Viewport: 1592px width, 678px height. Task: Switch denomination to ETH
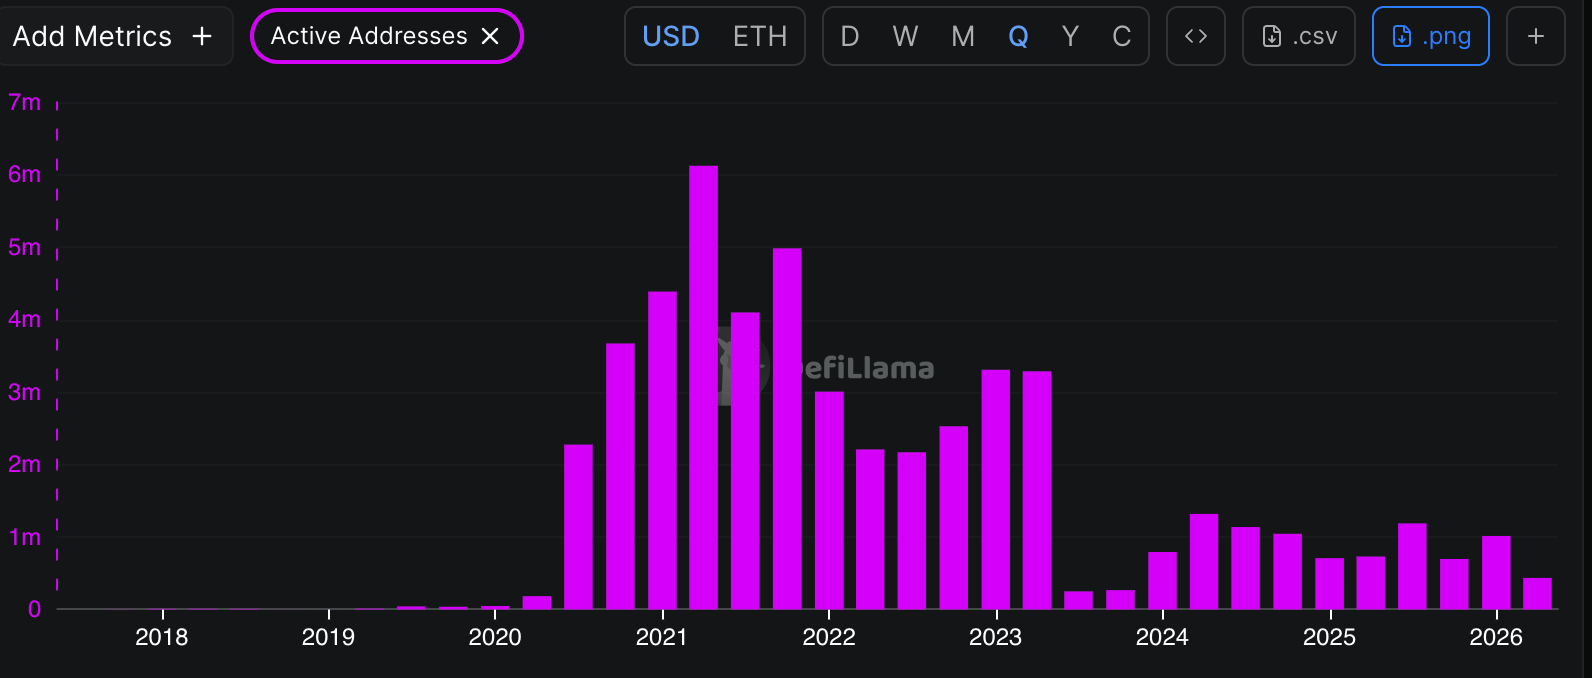[760, 36]
